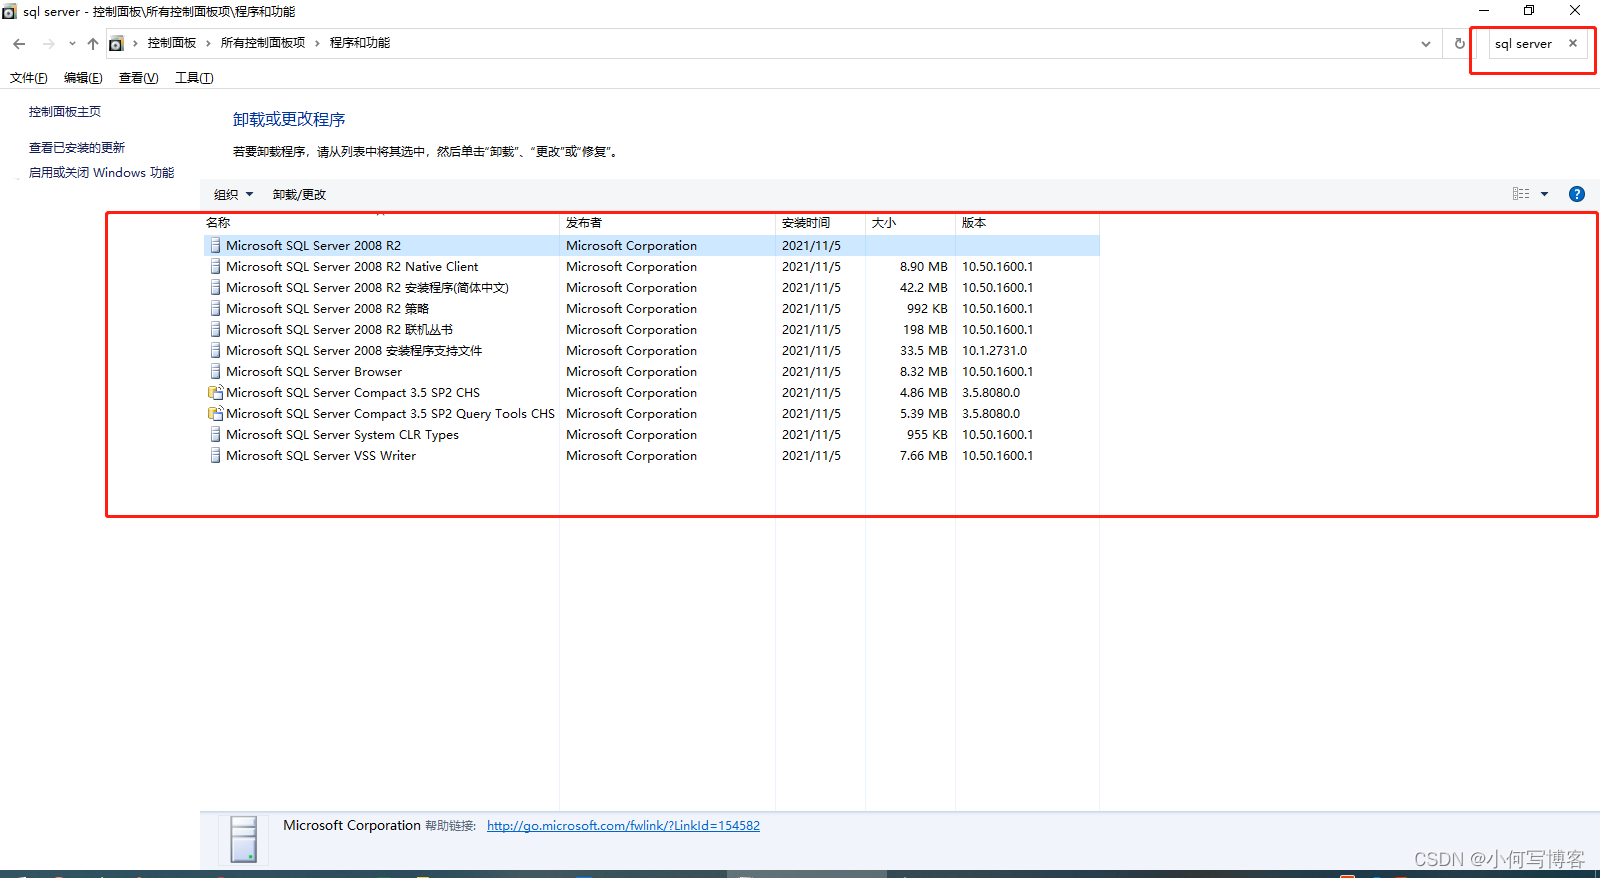Select Microsoft SQL Server 2008 R2 icon
1600x878 pixels.
(x=215, y=245)
